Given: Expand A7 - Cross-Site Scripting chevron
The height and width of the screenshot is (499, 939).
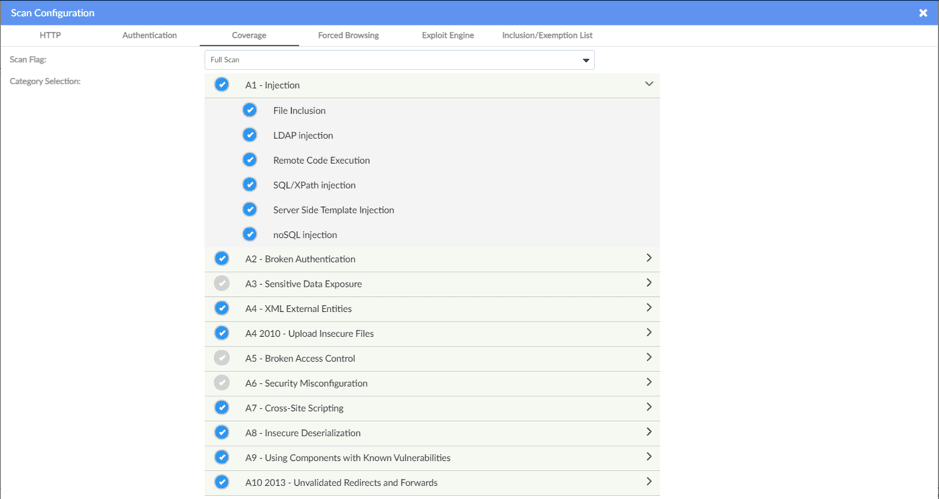Looking at the screenshot, I should [648, 407].
